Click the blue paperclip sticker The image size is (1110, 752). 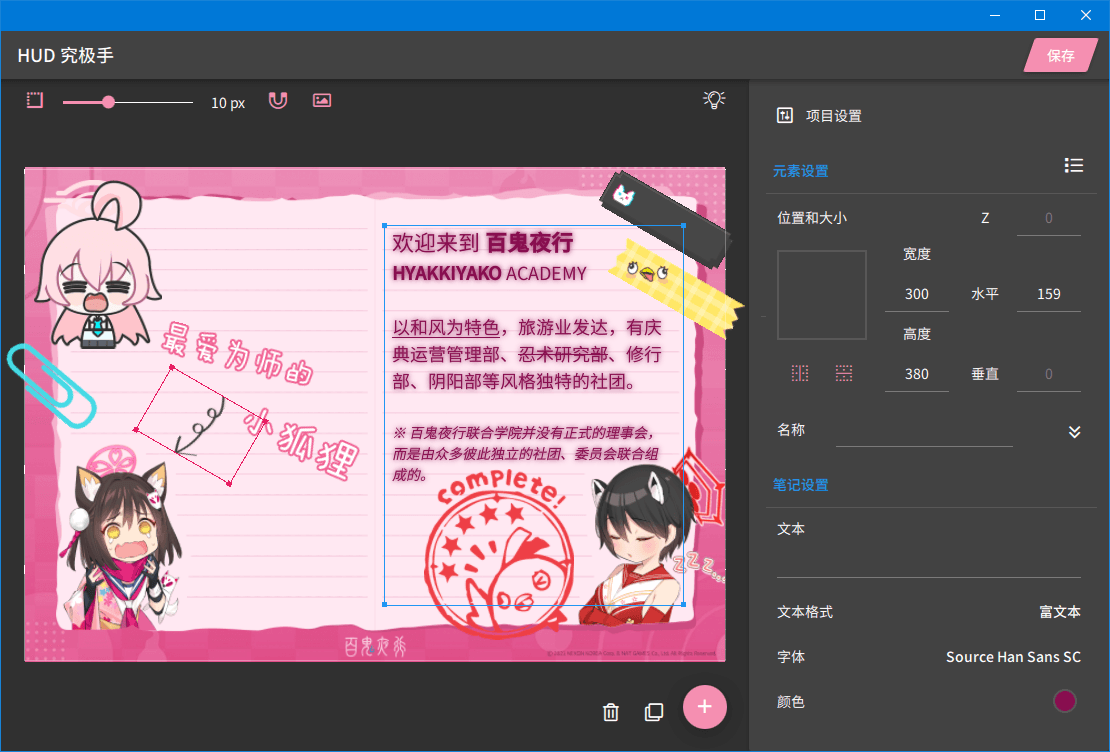51,386
